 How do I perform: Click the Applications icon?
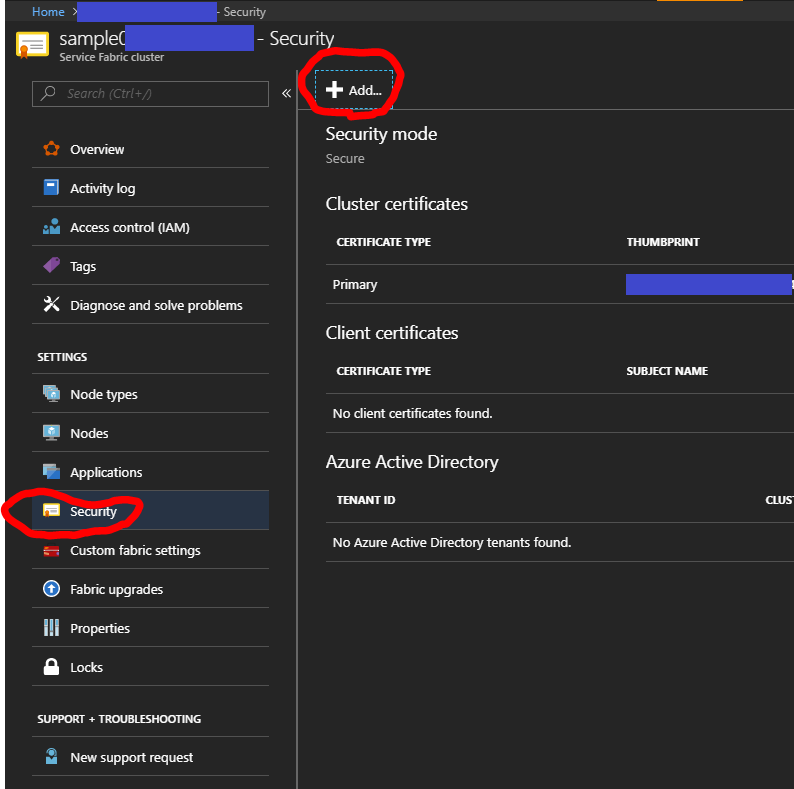click(x=51, y=471)
